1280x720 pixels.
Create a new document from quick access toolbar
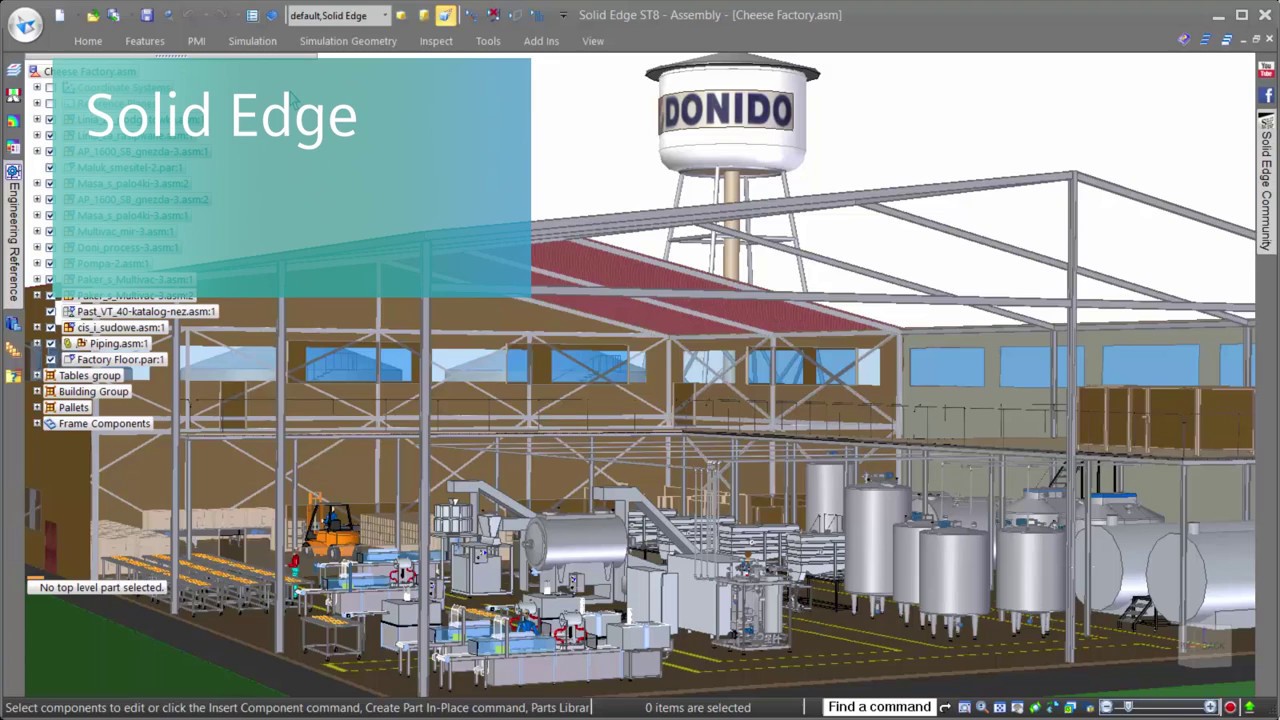click(x=60, y=15)
